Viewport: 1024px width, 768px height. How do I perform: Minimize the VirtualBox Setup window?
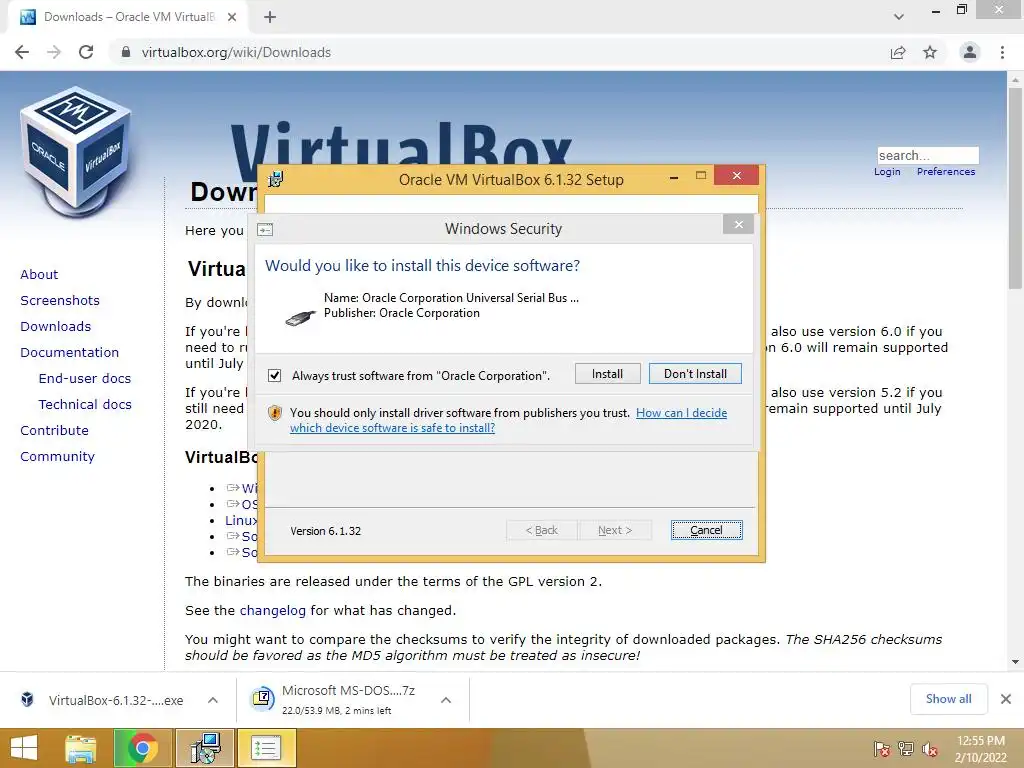pos(673,177)
